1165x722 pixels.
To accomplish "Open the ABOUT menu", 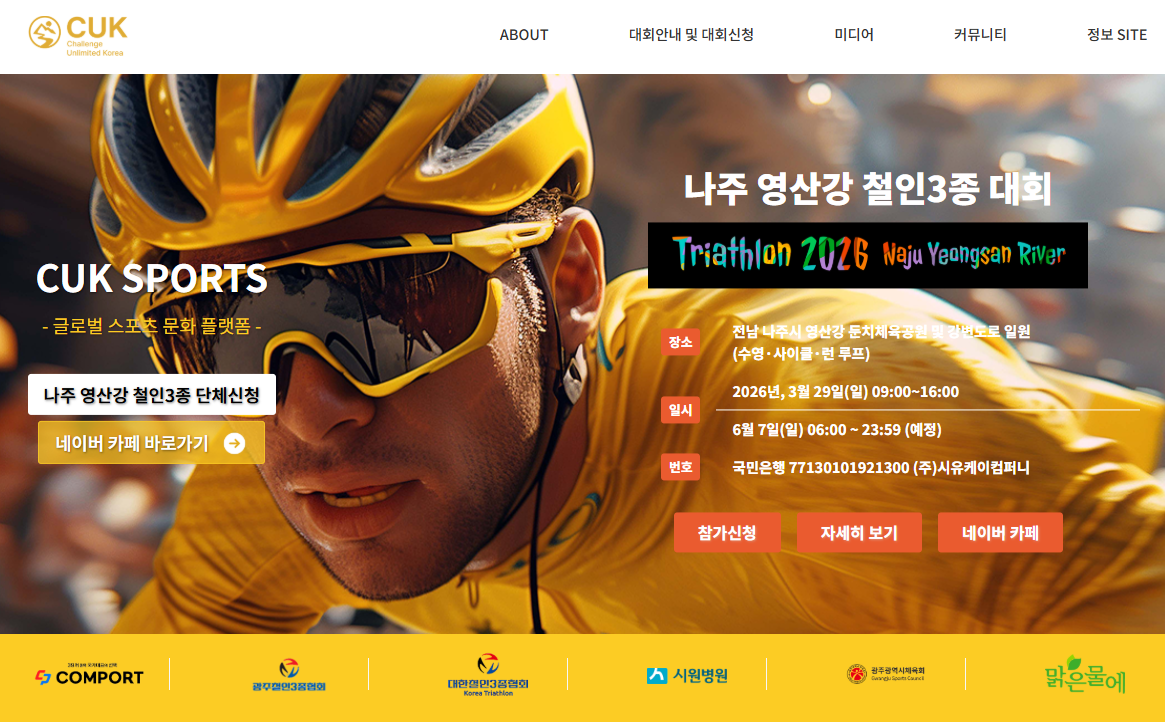I will (x=524, y=35).
